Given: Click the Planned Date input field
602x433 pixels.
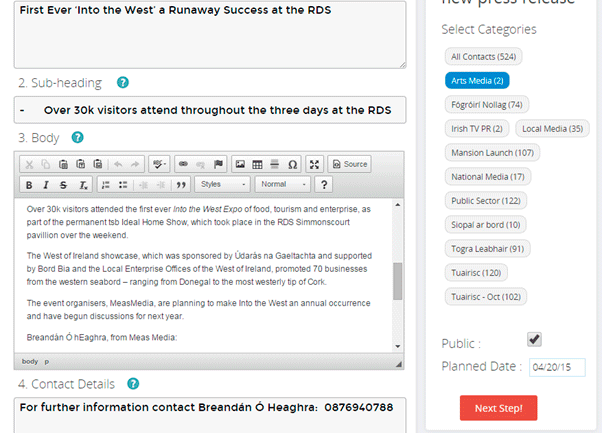Looking at the screenshot, I should click(556, 367).
